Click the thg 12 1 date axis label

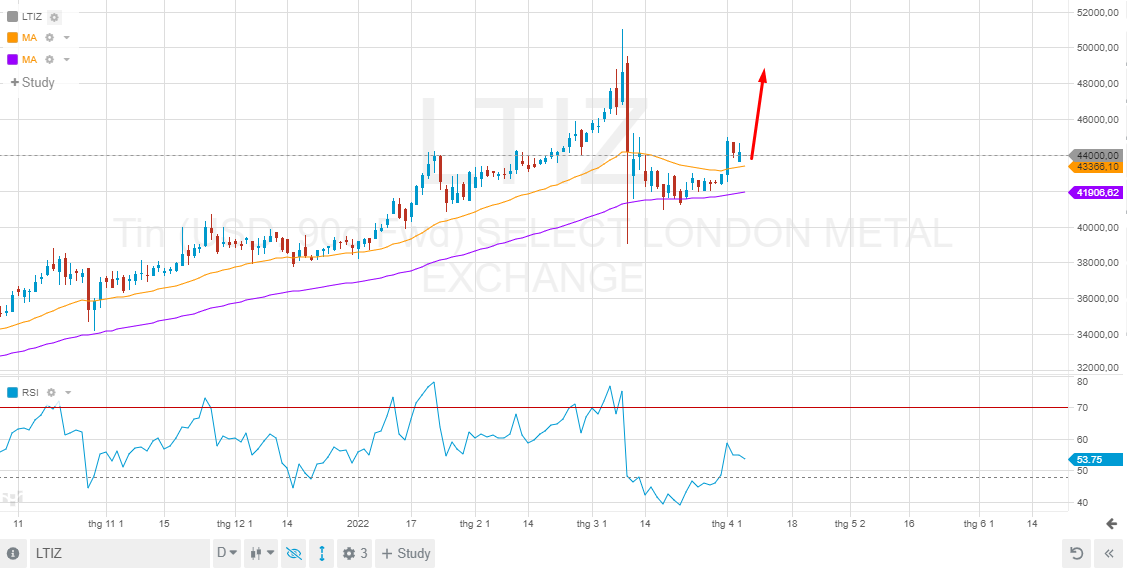235,524
